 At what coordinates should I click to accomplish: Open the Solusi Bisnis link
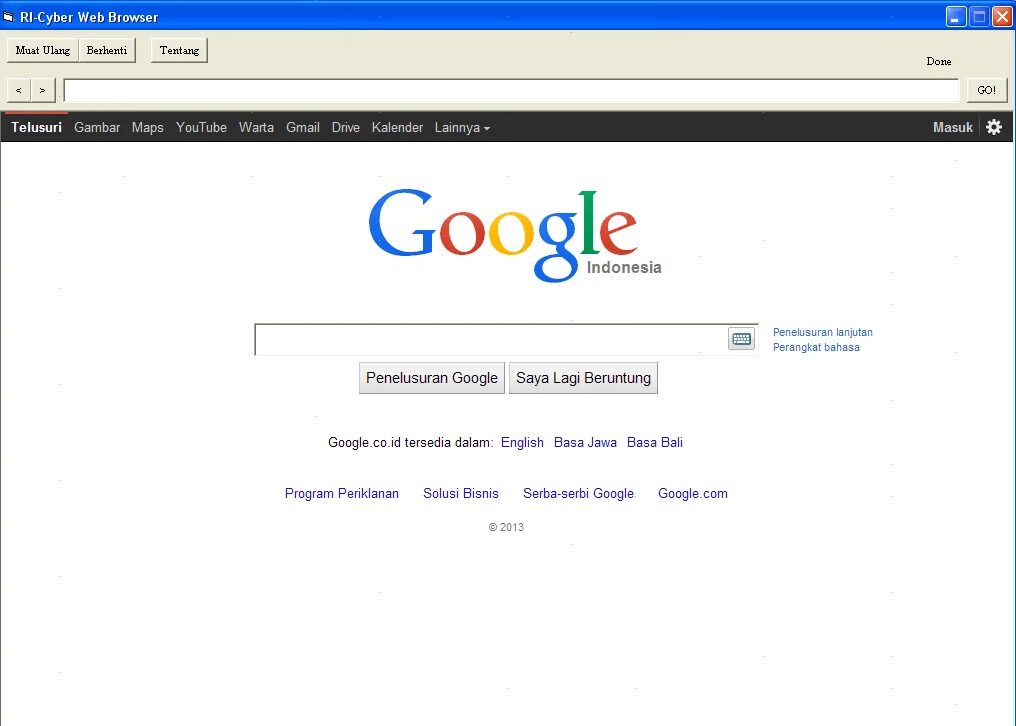[x=461, y=493]
